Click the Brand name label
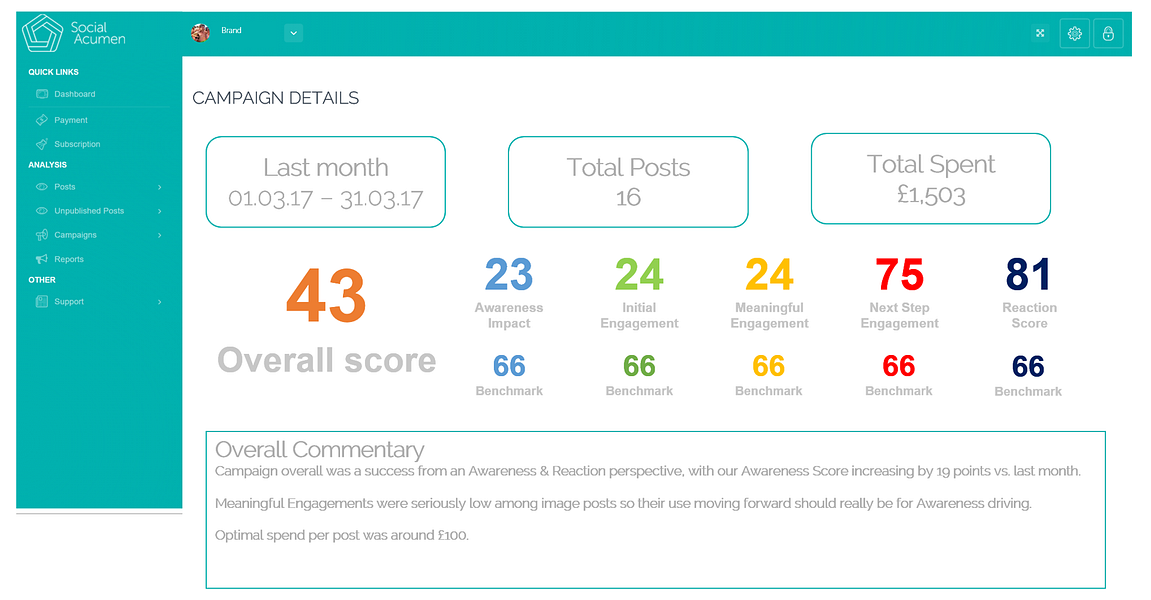1151x600 pixels. point(231,30)
